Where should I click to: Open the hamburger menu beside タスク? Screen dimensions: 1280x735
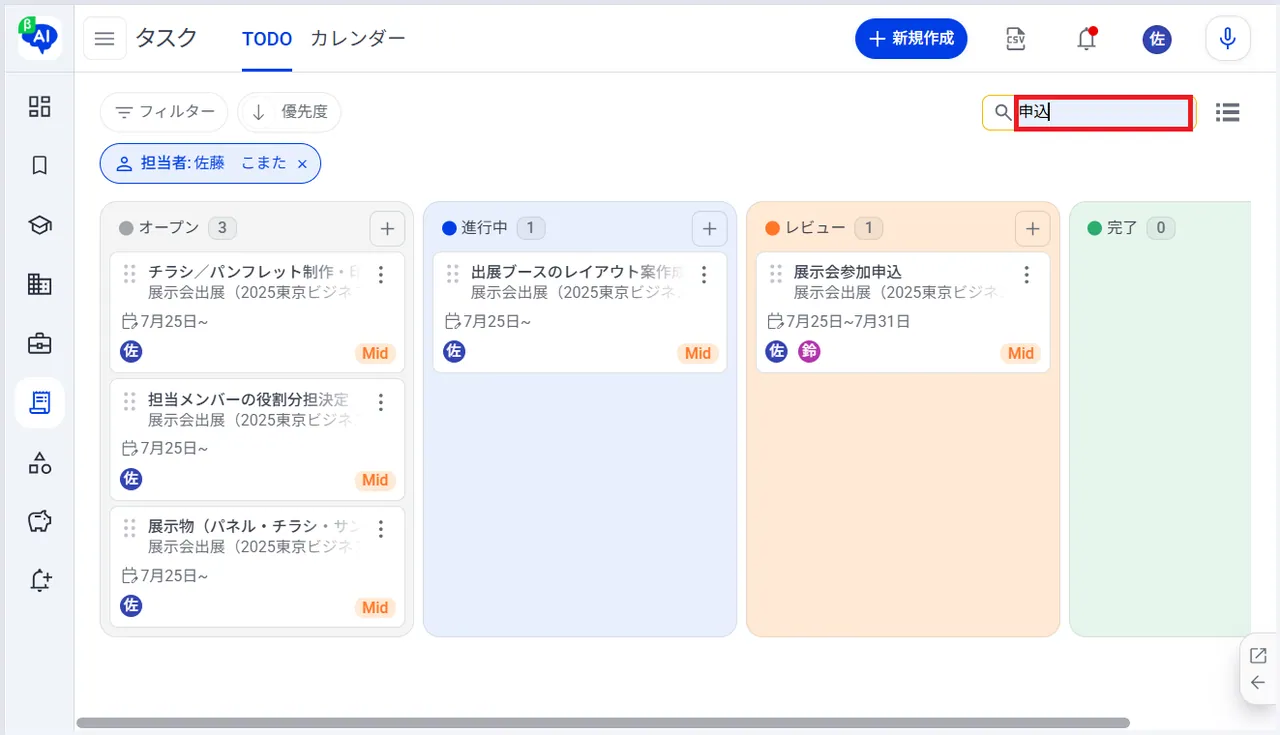[x=104, y=39]
